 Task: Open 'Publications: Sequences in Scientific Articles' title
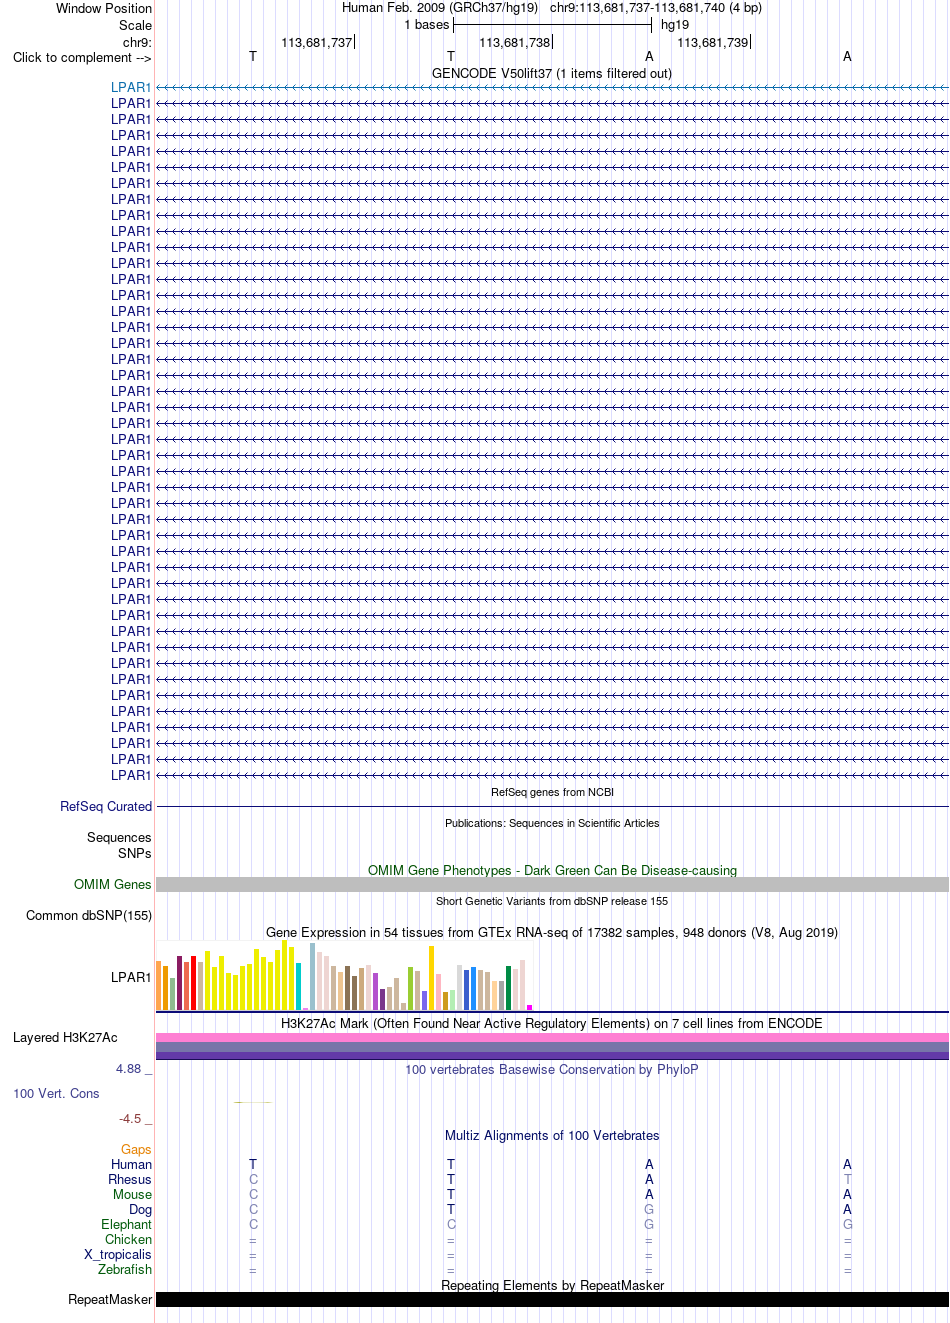pyautogui.click(x=552, y=823)
